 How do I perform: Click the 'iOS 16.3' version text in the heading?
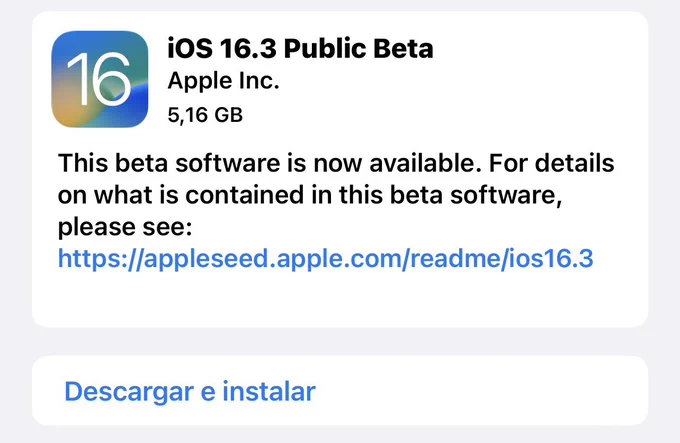(222, 48)
